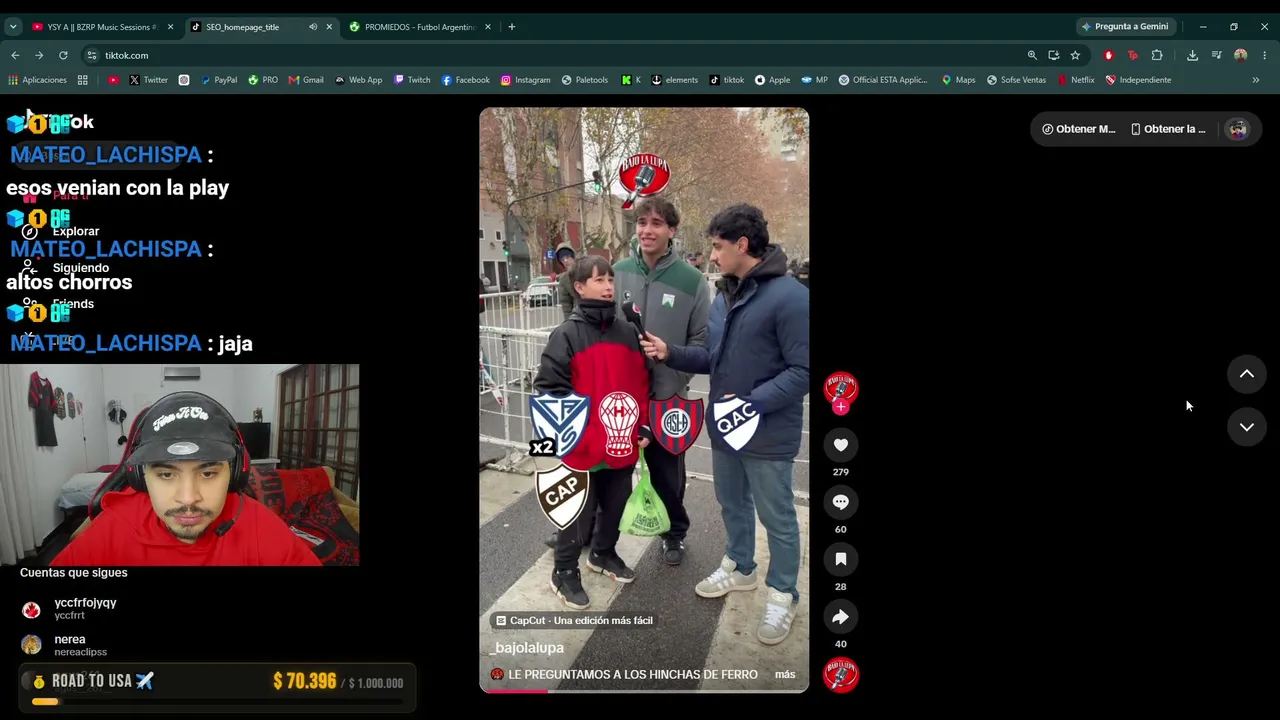Open the Chrome three-dot menu
The width and height of the screenshot is (1280, 720).
pos(1264,55)
